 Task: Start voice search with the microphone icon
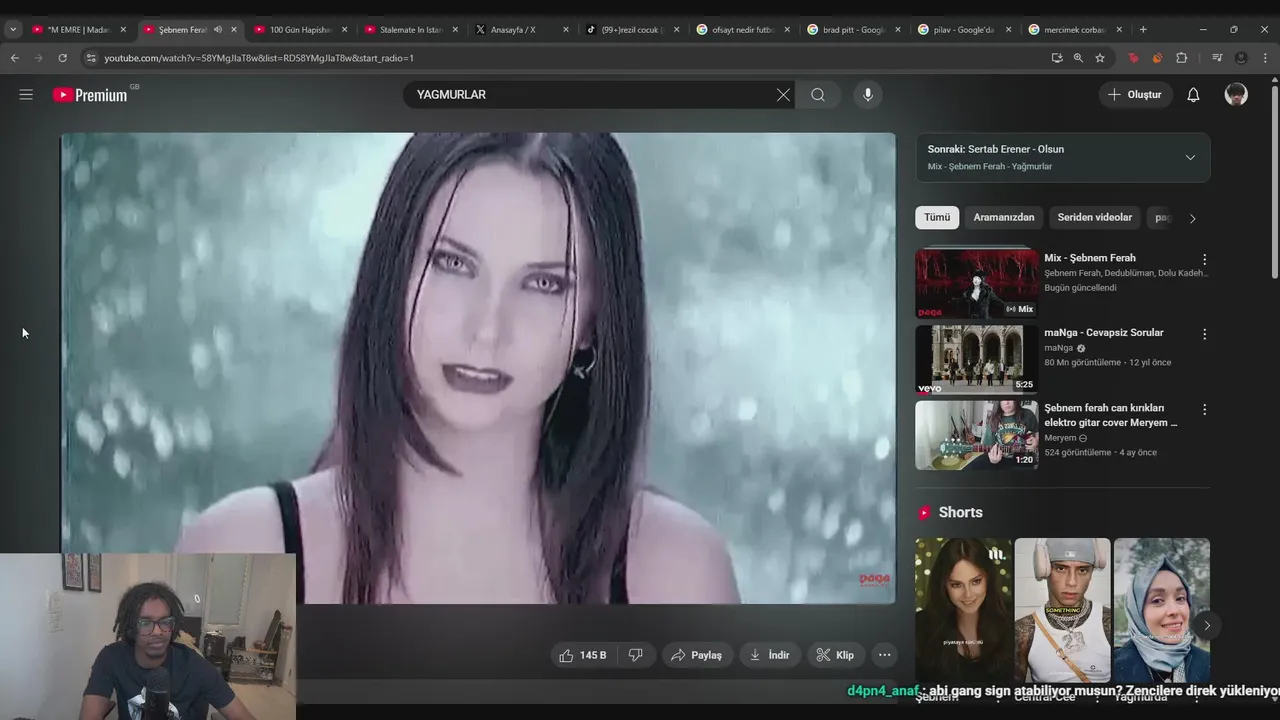coord(868,95)
